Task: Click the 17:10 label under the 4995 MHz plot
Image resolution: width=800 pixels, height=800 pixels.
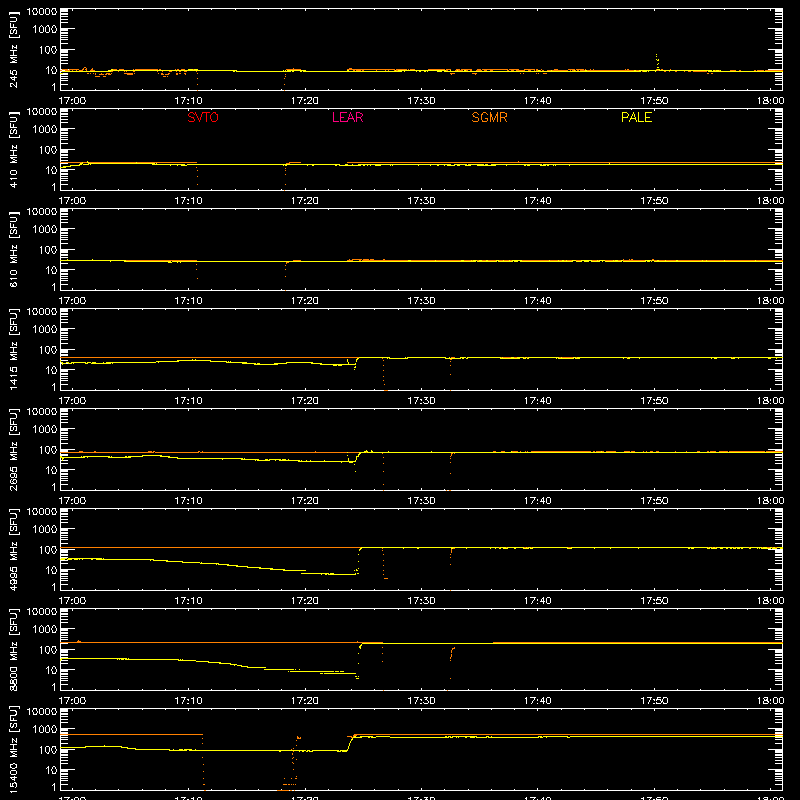Action: [x=188, y=601]
